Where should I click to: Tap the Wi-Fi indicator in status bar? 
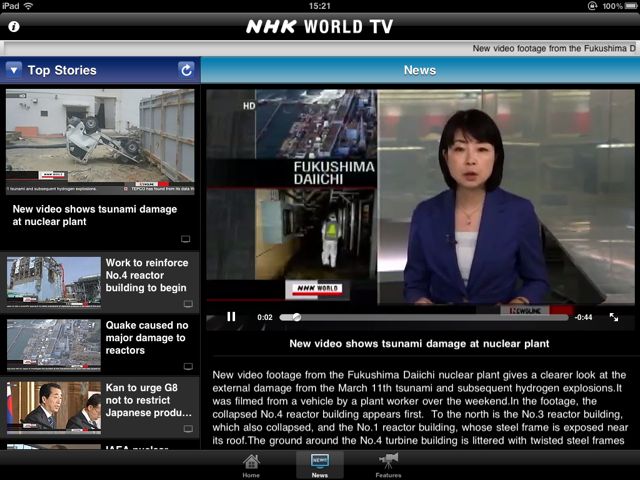[28, 6]
